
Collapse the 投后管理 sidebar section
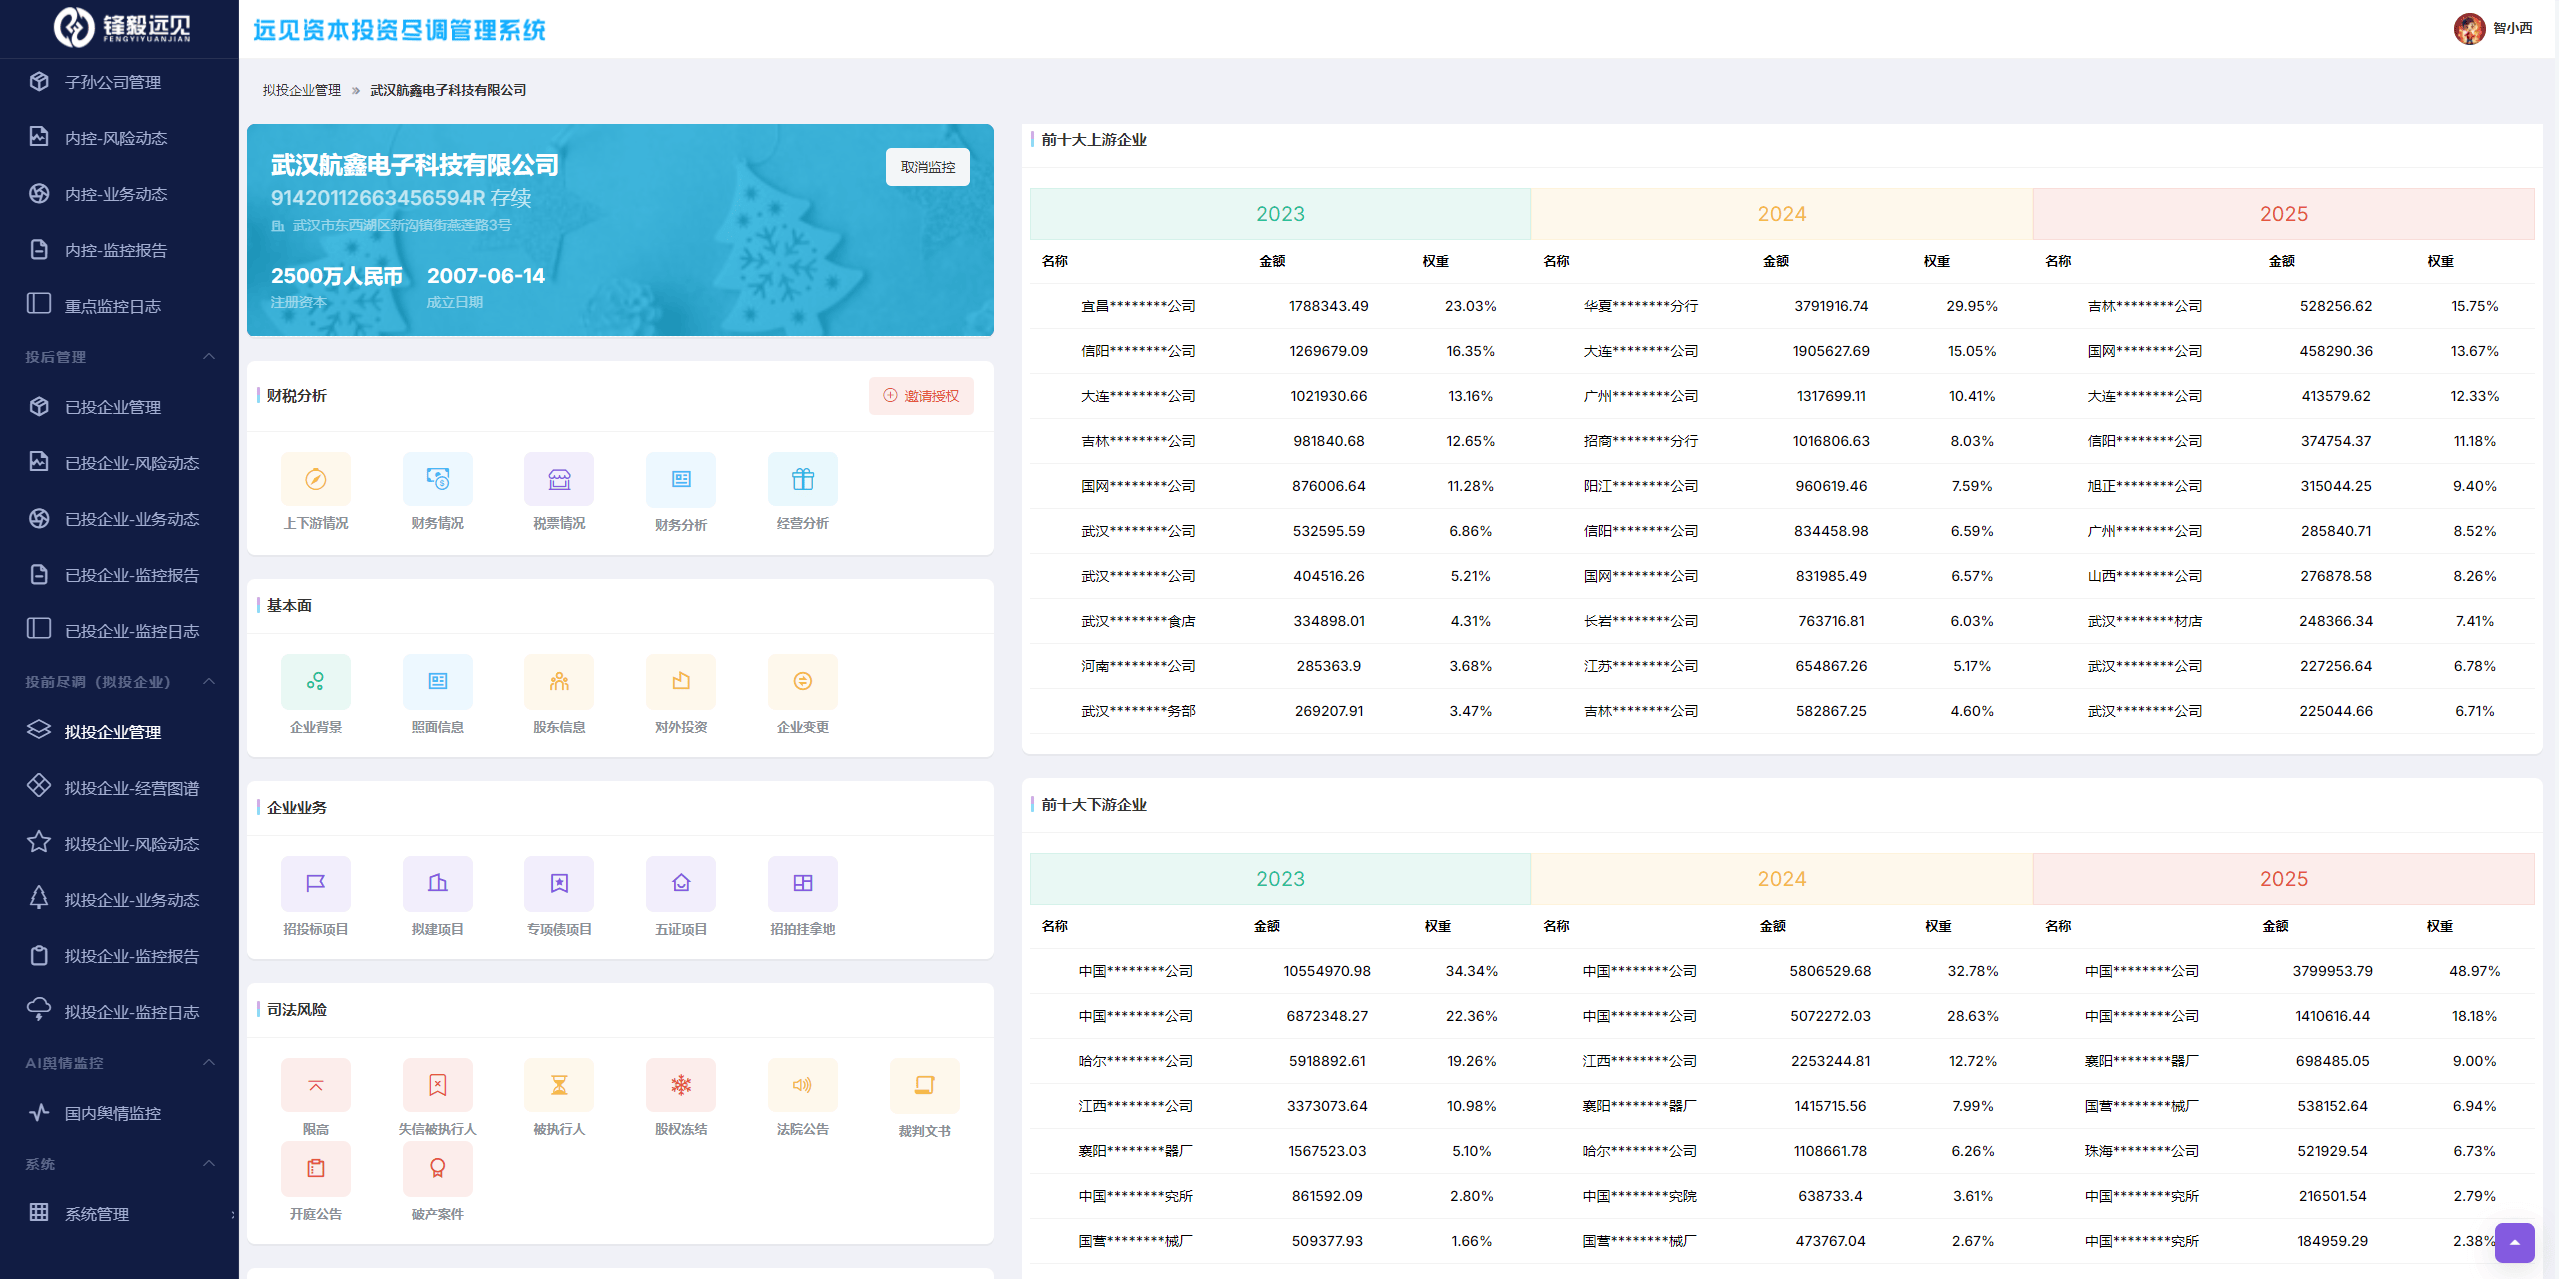(x=209, y=357)
